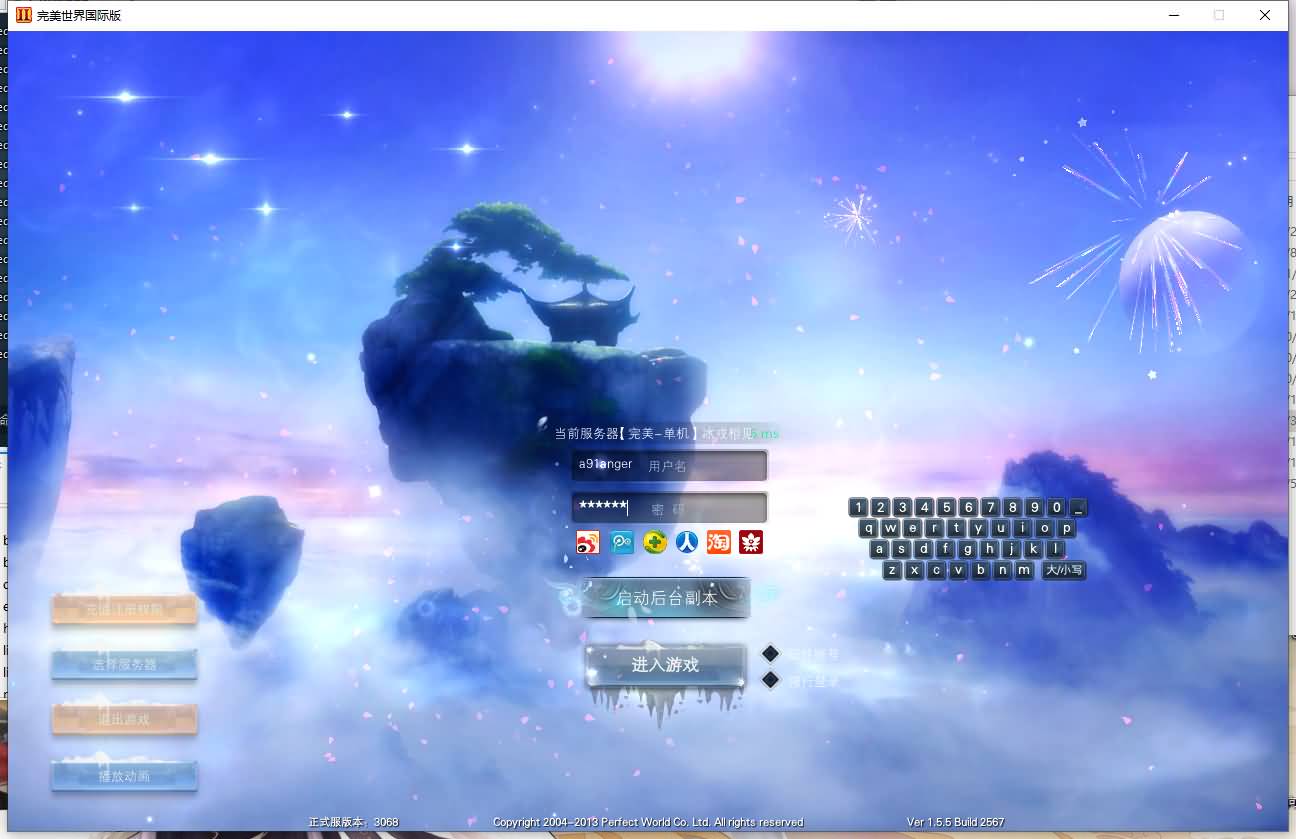Click 退出游戏 to exit the game
The width and height of the screenshot is (1296, 839).
tap(124, 719)
